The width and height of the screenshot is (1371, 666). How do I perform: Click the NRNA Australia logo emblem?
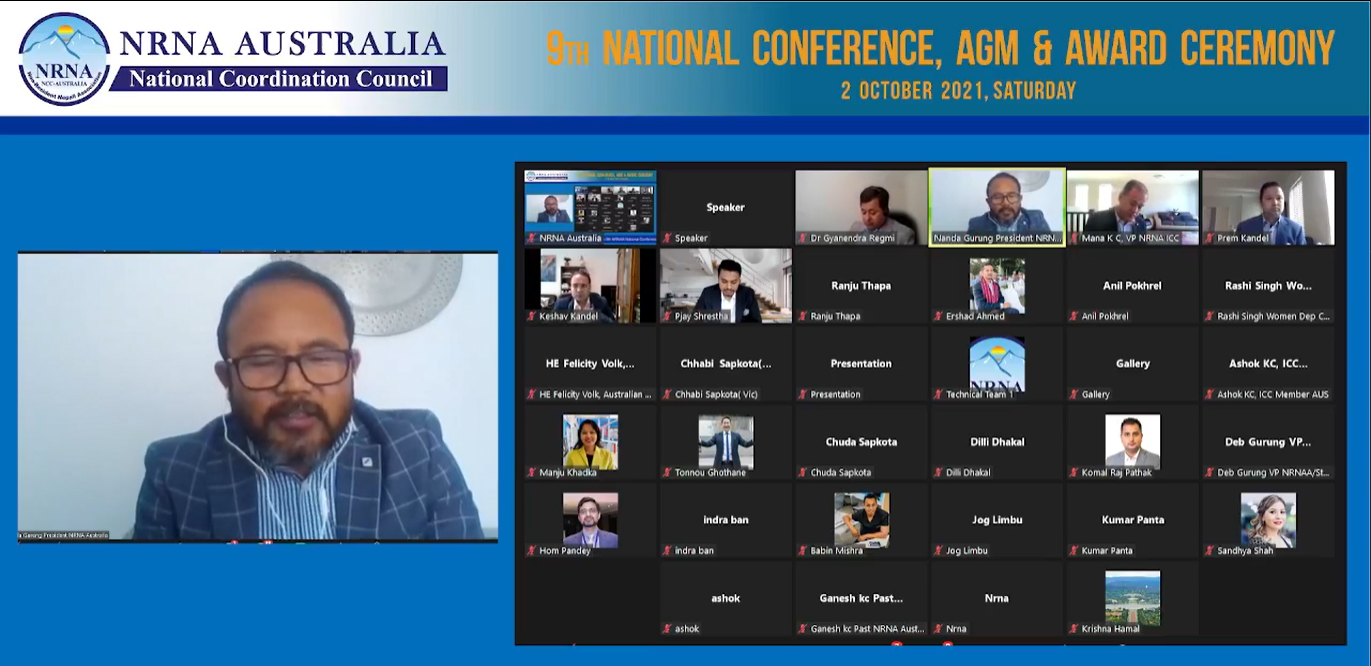coord(64,58)
